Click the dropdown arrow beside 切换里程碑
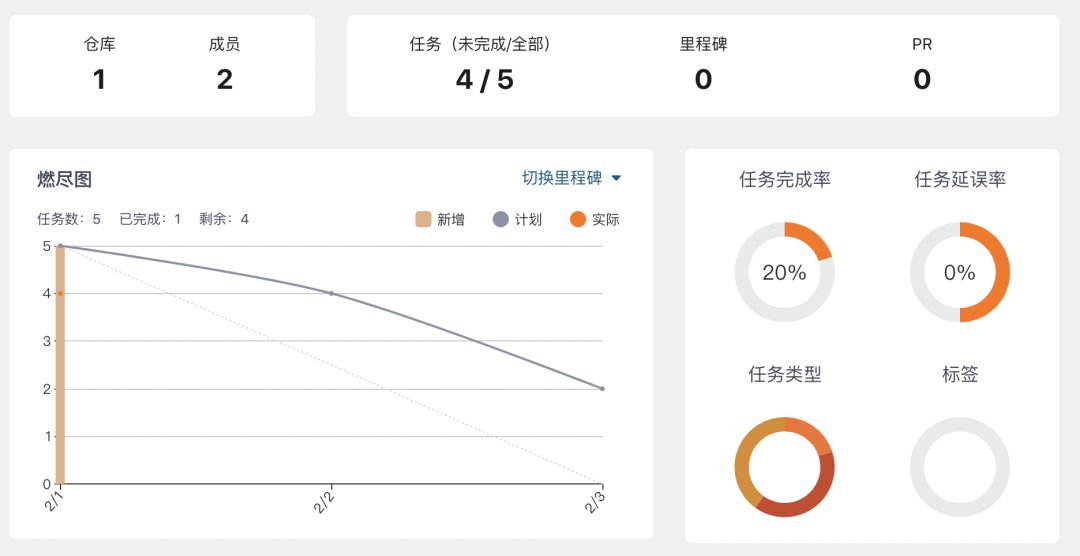1080x556 pixels. pyautogui.click(x=616, y=179)
